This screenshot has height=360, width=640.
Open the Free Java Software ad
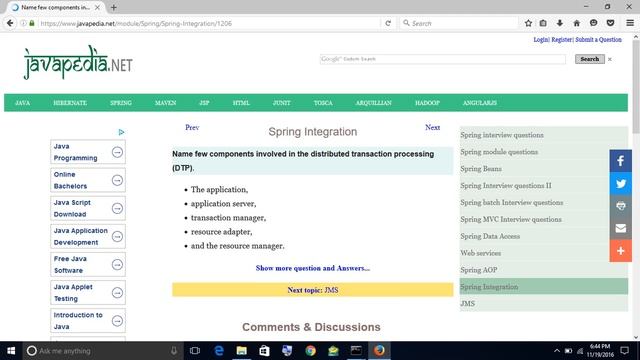point(88,264)
